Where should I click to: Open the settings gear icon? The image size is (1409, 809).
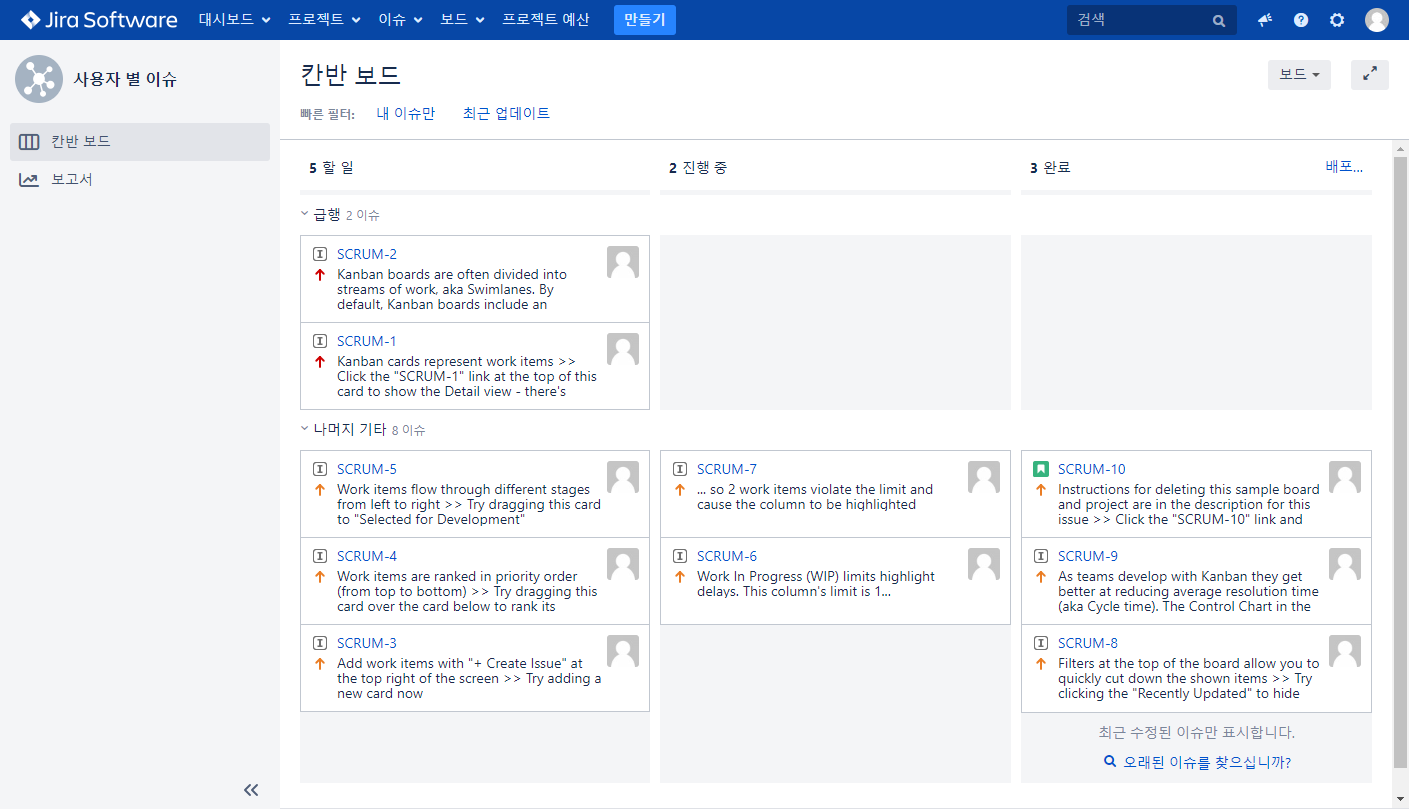[1337, 20]
